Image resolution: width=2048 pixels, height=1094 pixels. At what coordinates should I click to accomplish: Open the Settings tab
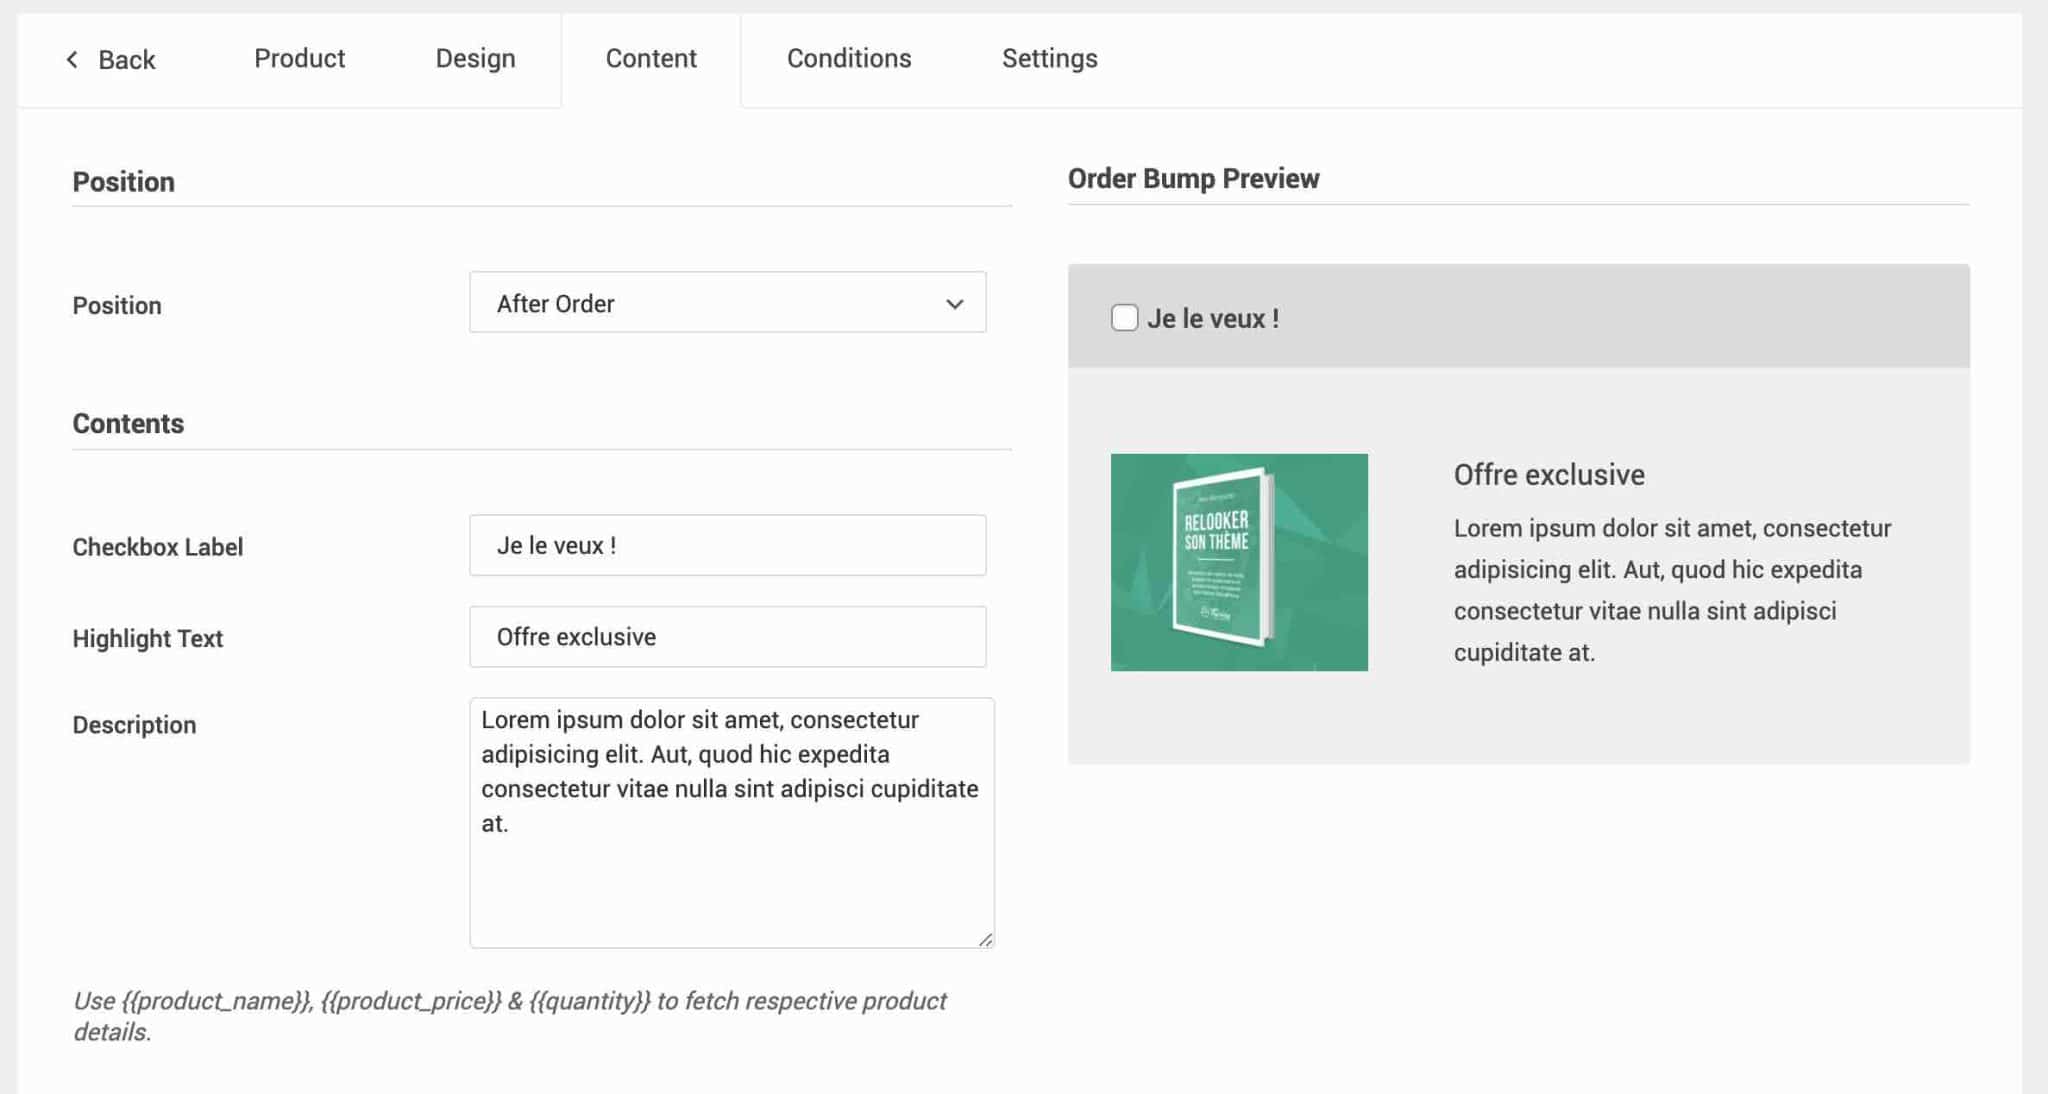1049,59
